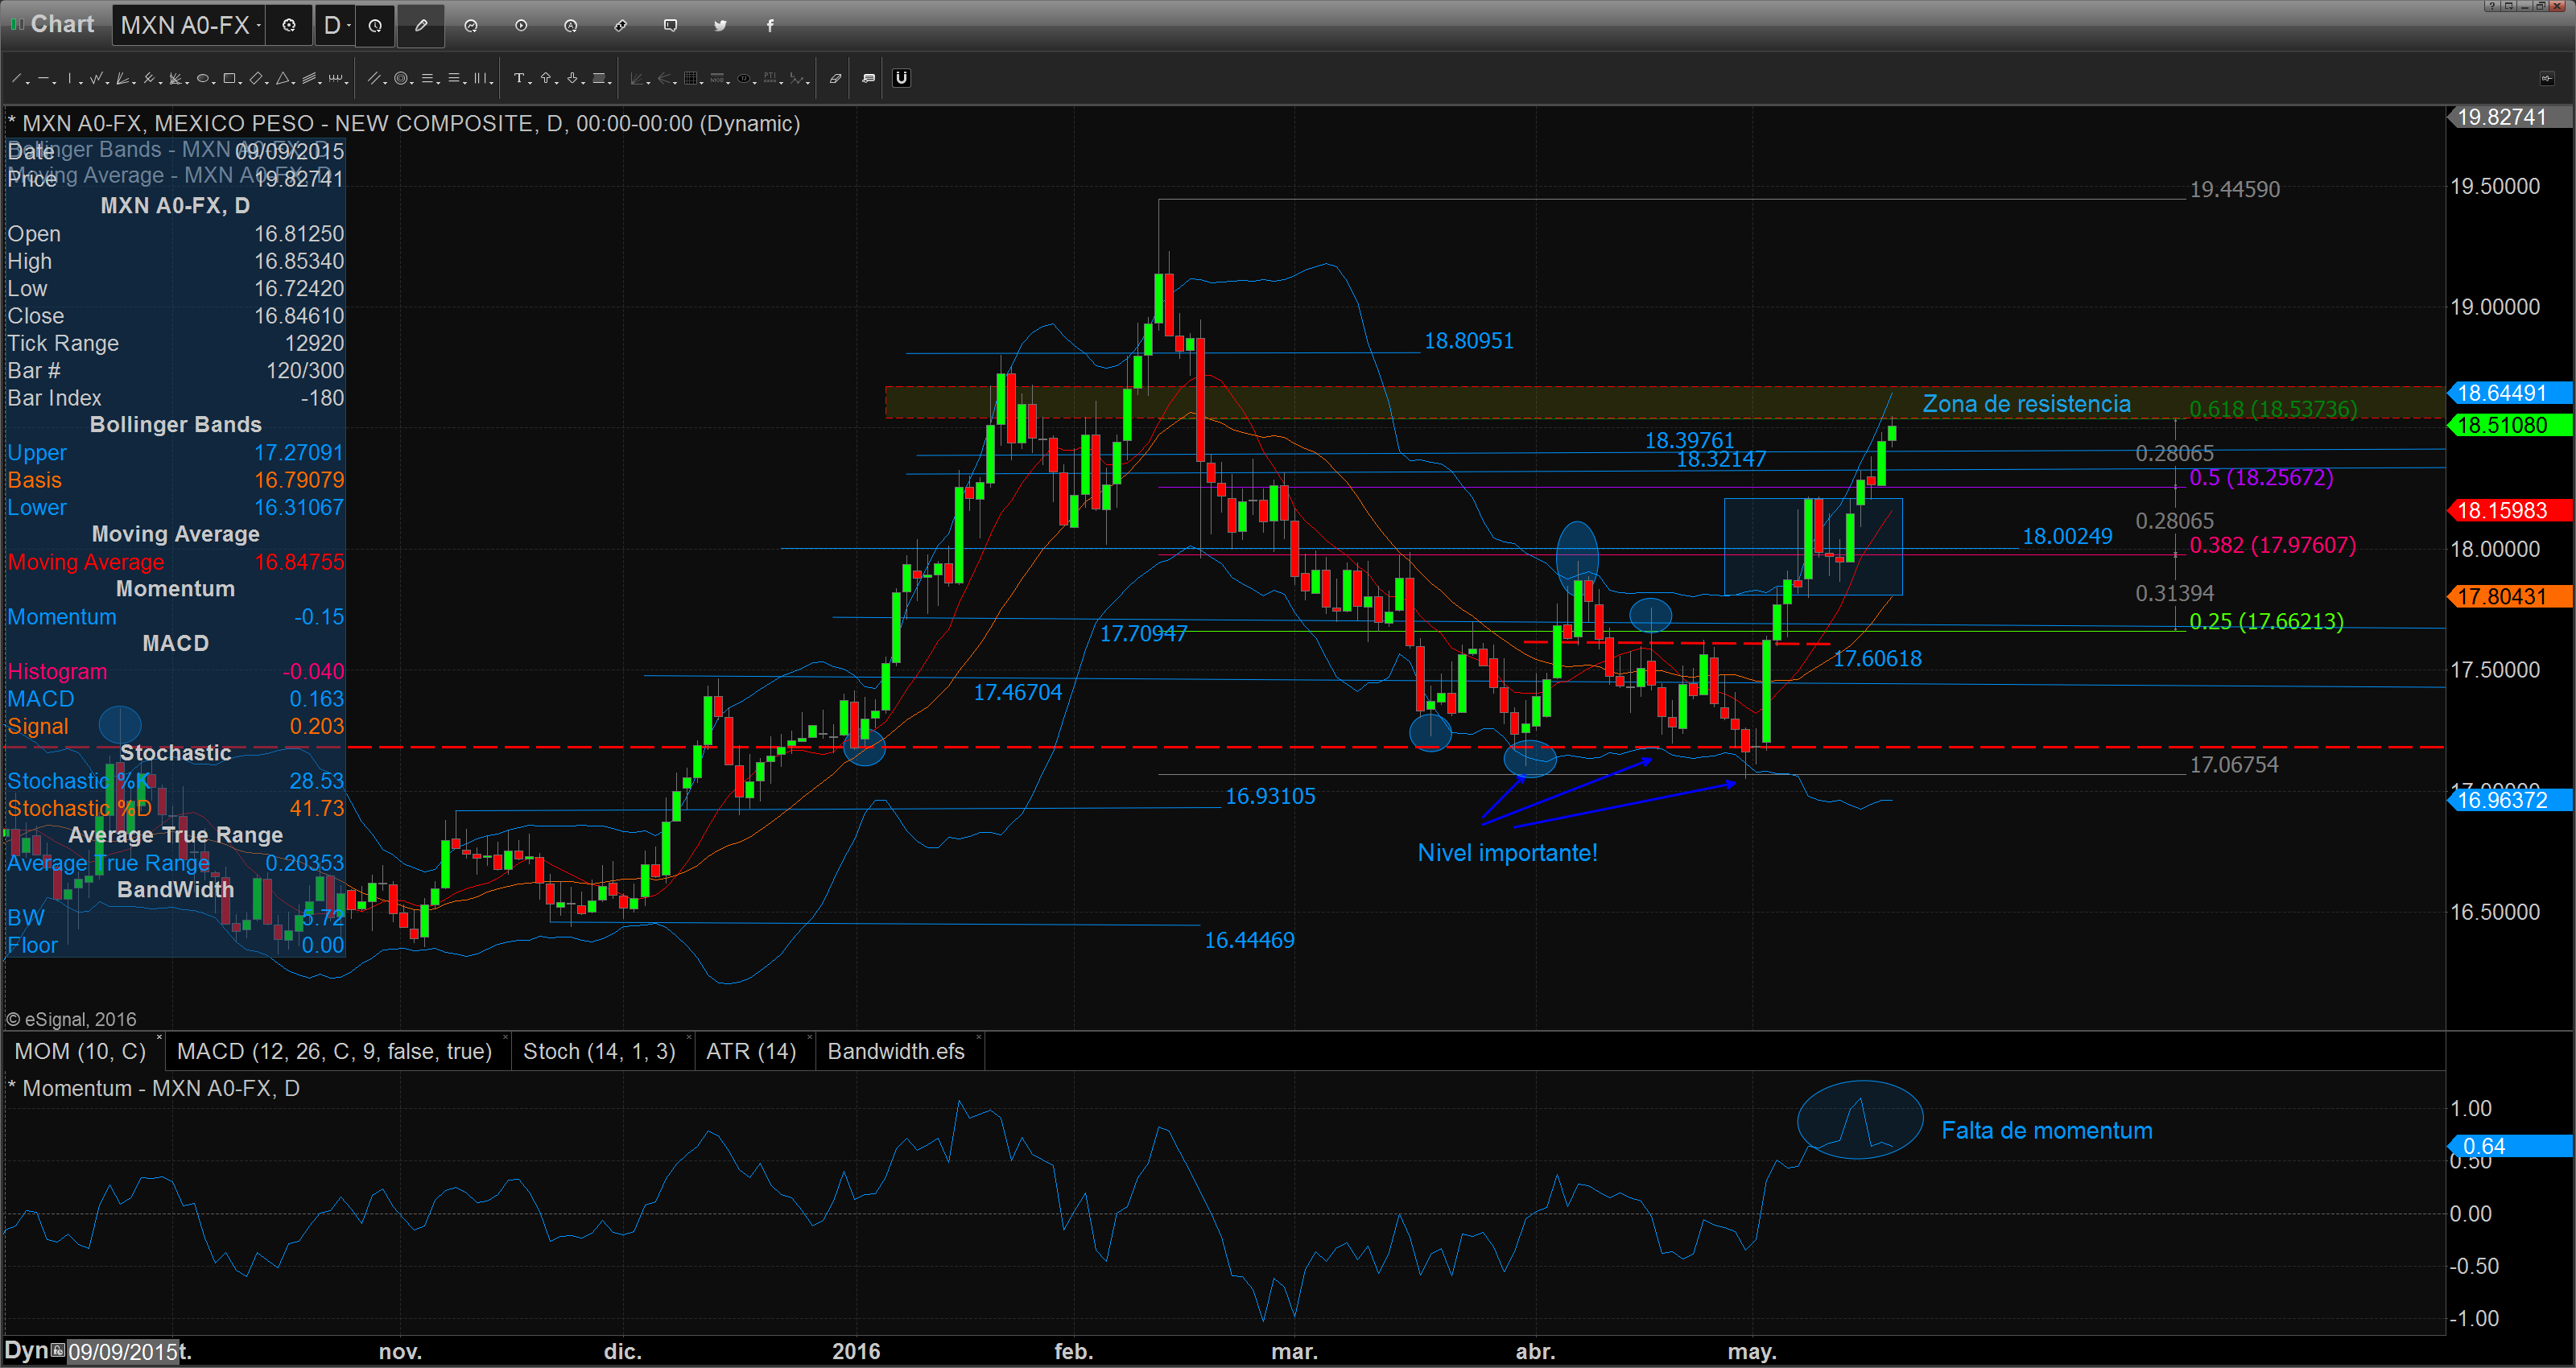Select the Gann fan drawing tool
The image size is (2576, 1368).
click(x=175, y=78)
